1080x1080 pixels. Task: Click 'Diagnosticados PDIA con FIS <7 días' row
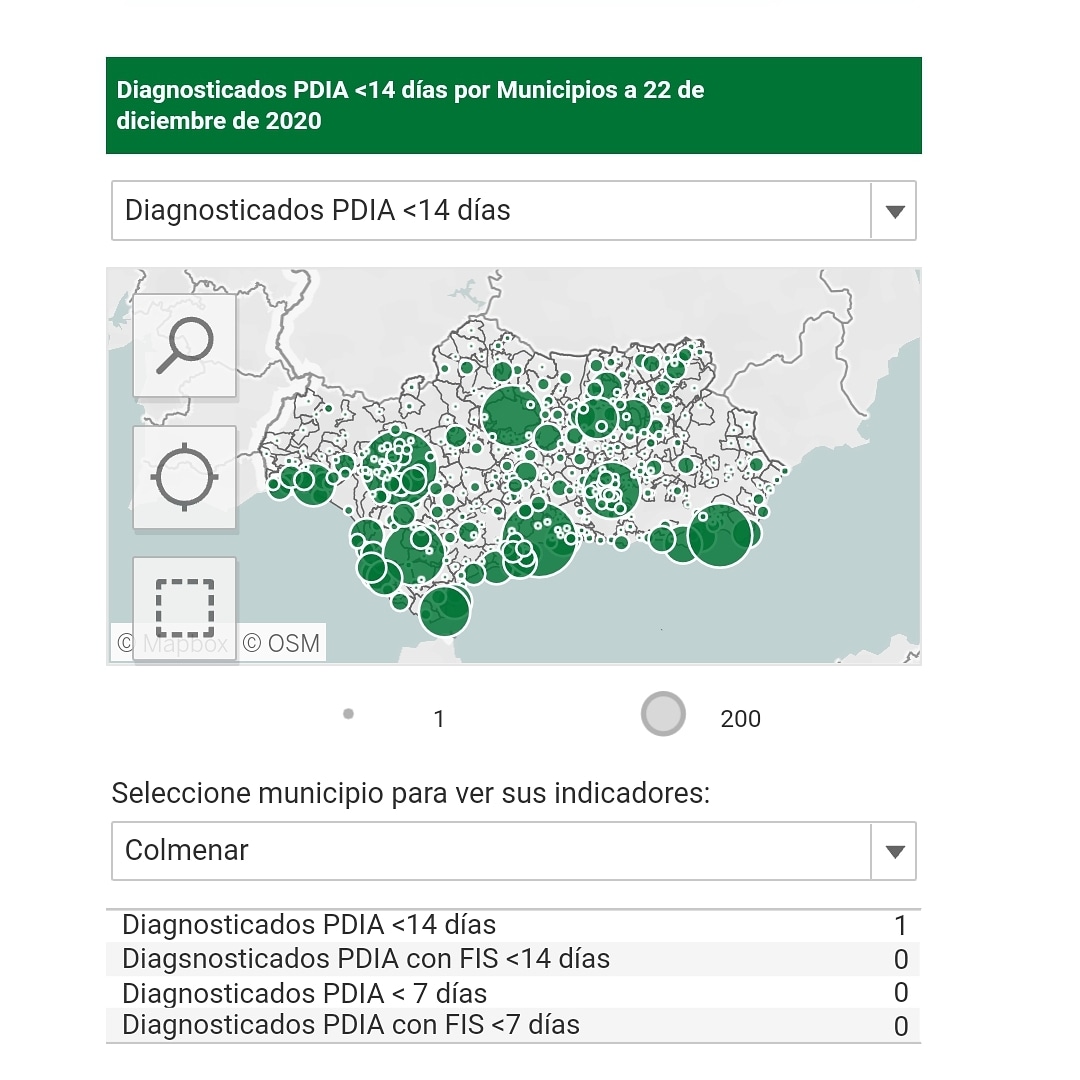514,1025
